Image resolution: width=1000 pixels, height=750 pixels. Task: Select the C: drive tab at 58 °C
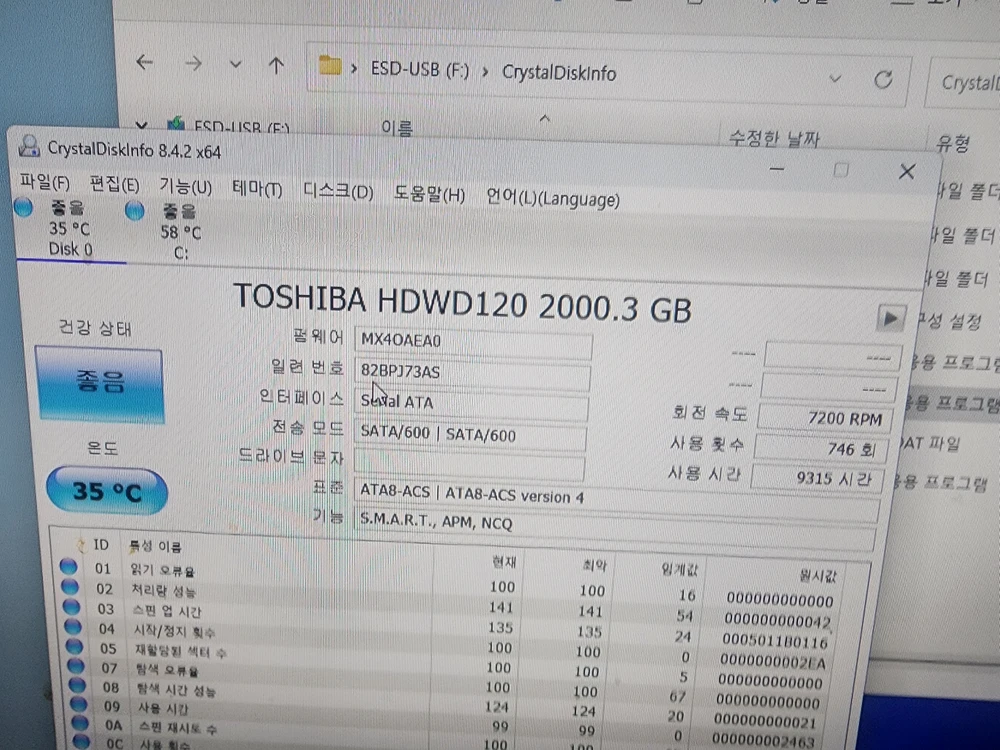tap(180, 232)
